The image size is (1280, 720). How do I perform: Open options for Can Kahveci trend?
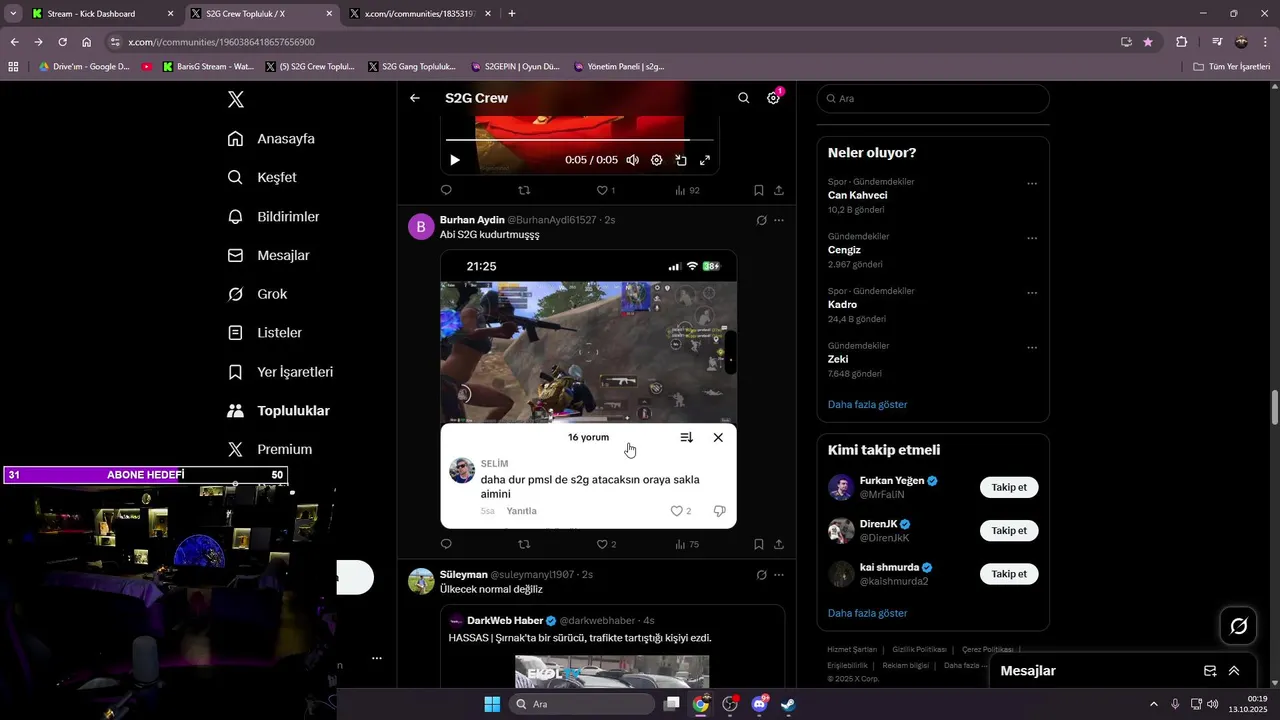(x=1032, y=184)
